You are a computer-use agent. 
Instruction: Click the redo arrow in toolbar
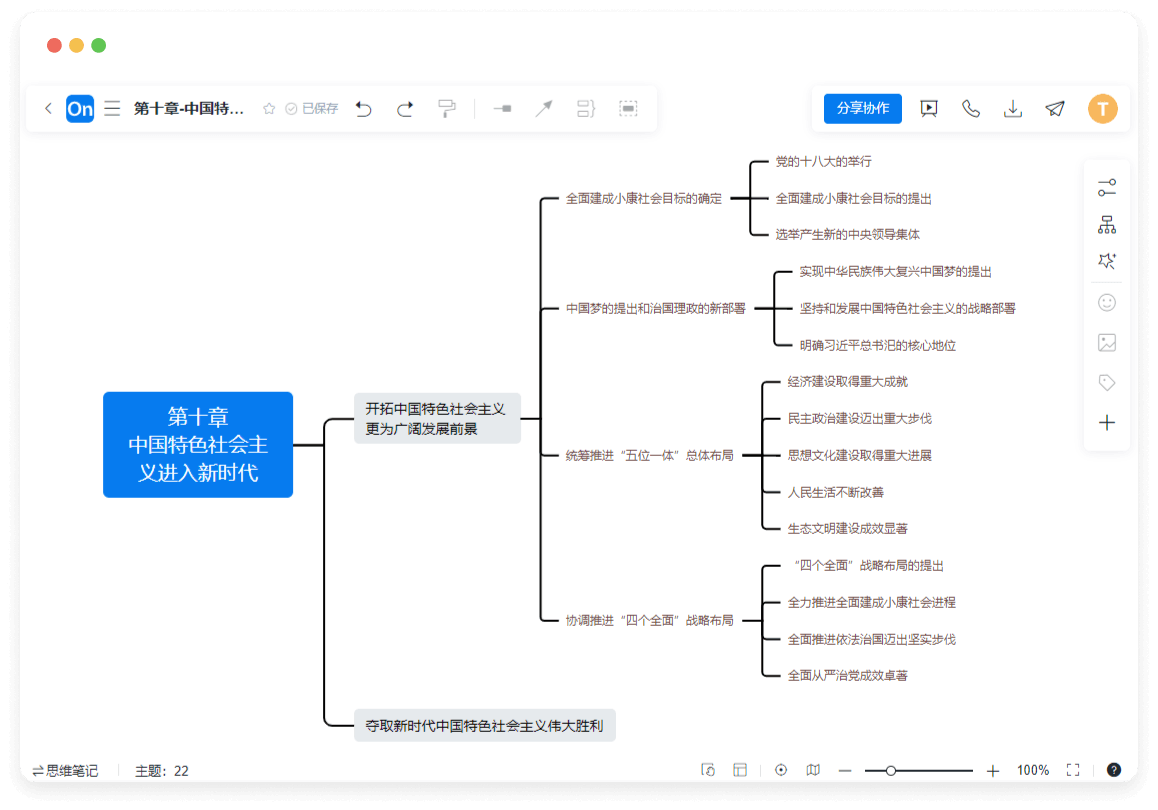point(405,109)
